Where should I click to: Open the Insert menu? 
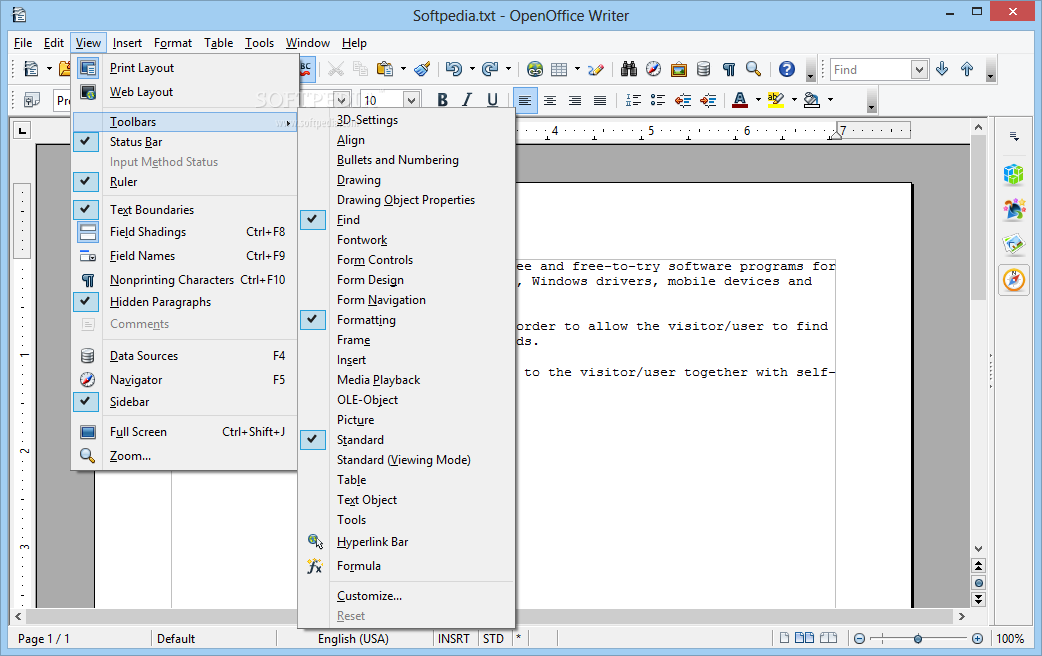127,43
